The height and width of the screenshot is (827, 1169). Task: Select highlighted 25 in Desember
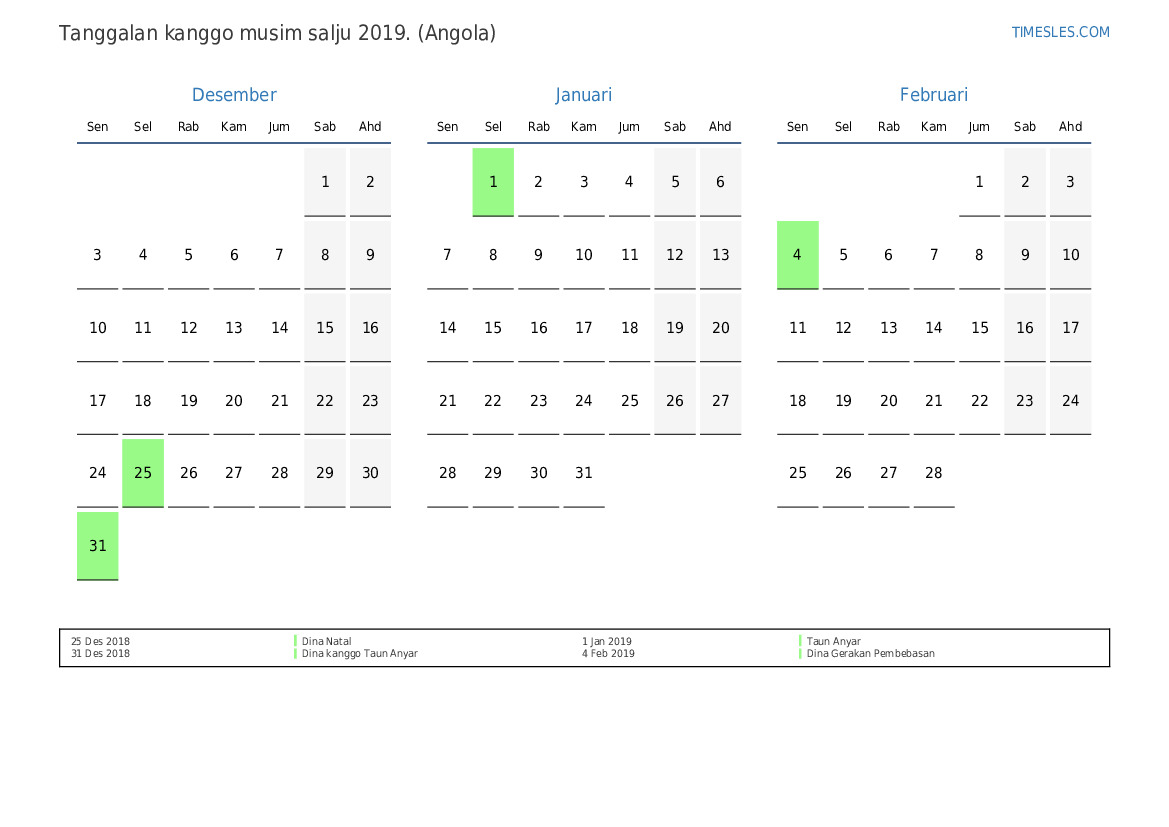(x=143, y=473)
